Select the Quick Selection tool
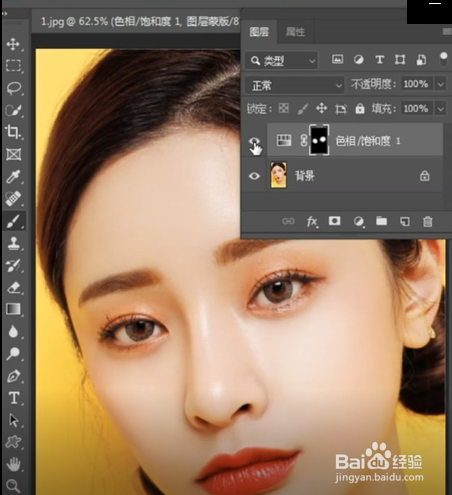The height and width of the screenshot is (495, 452). click(13, 110)
